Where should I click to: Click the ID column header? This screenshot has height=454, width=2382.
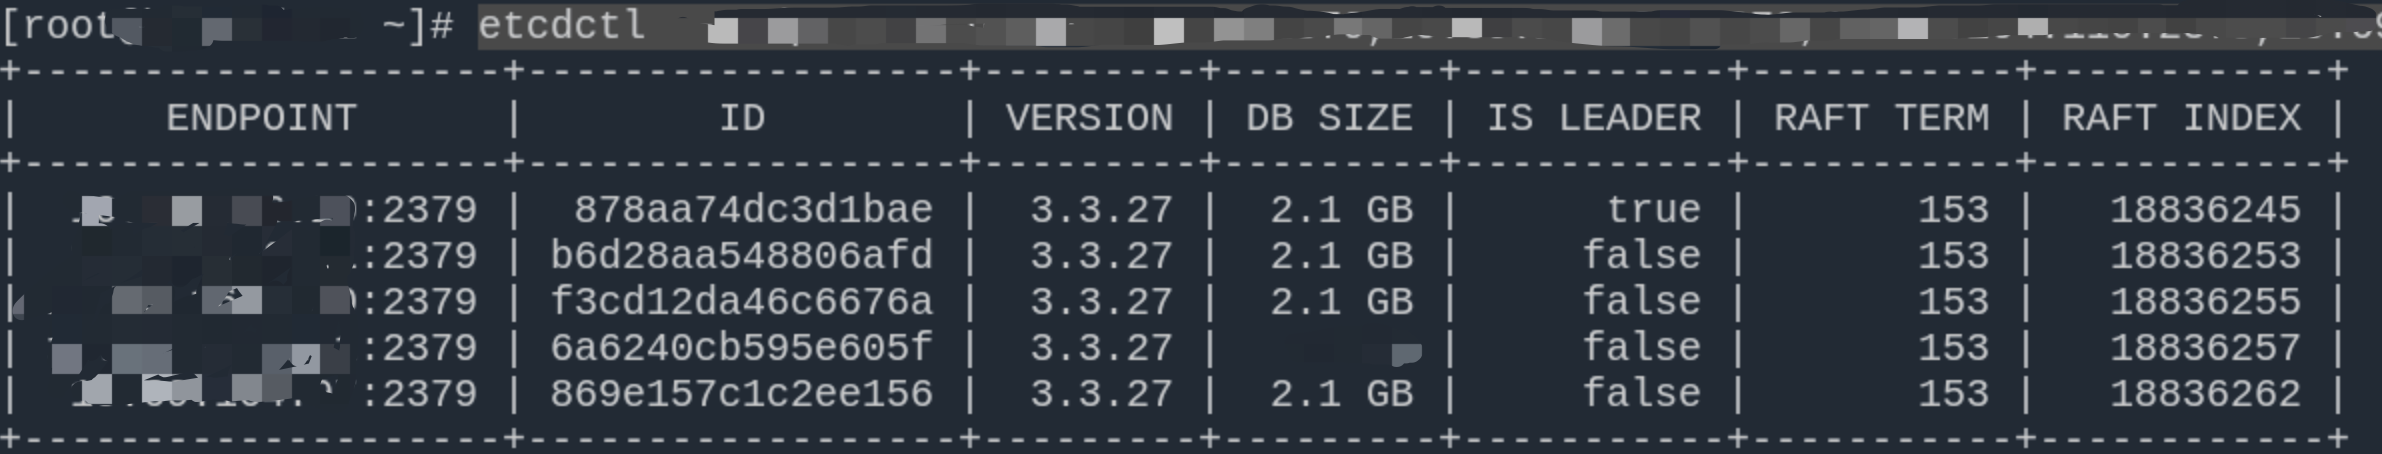(x=742, y=118)
